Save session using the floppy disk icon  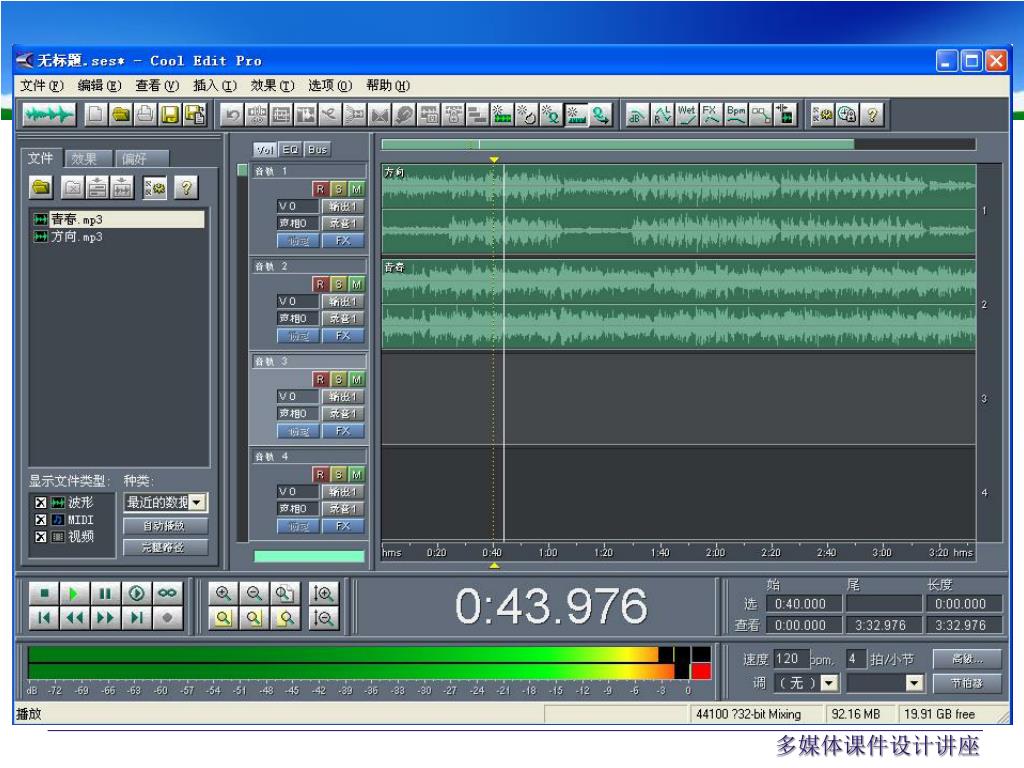point(170,115)
